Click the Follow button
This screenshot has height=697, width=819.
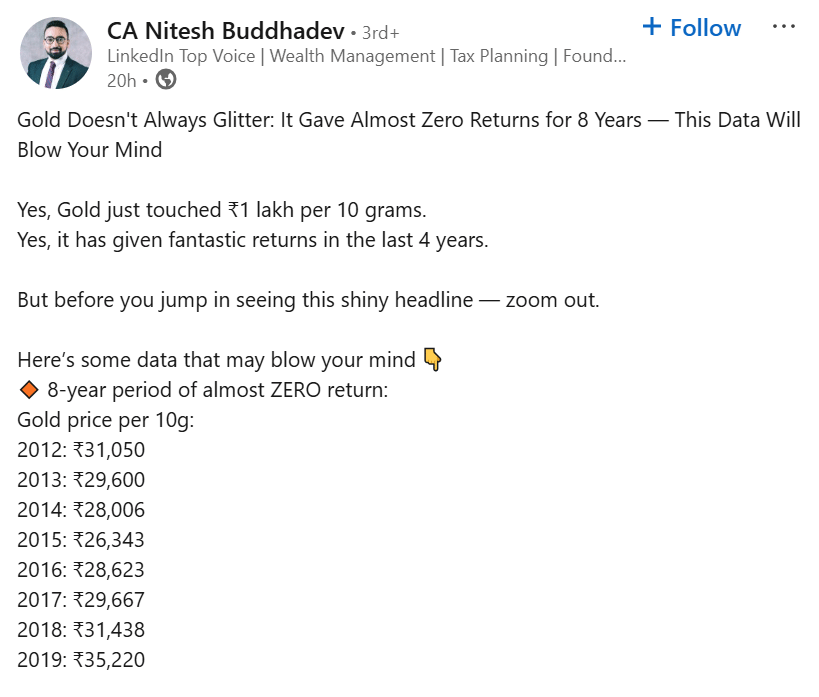pos(692,28)
